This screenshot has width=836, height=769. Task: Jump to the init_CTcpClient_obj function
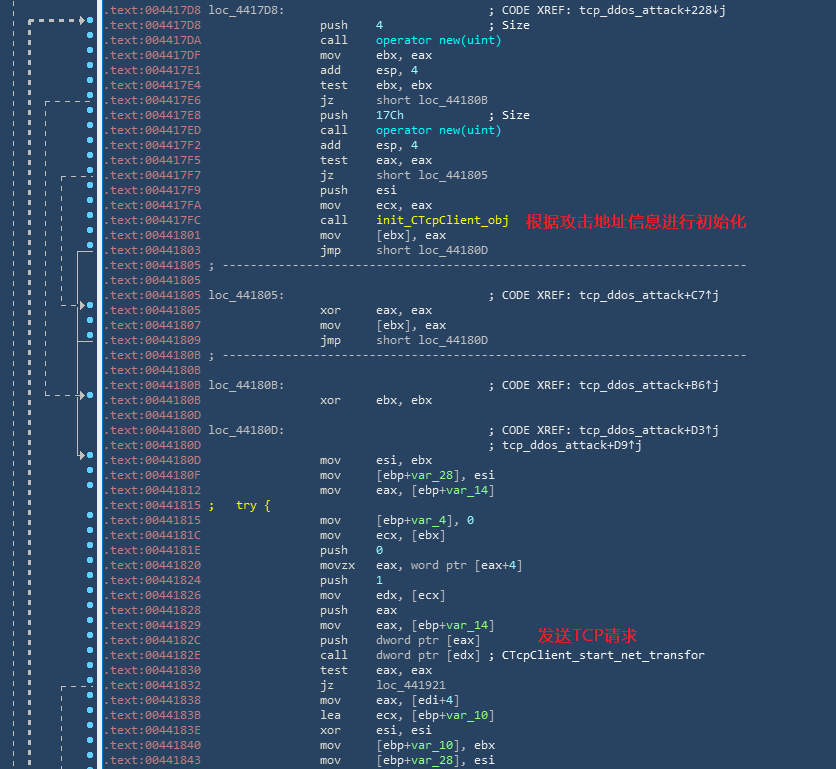click(x=442, y=220)
